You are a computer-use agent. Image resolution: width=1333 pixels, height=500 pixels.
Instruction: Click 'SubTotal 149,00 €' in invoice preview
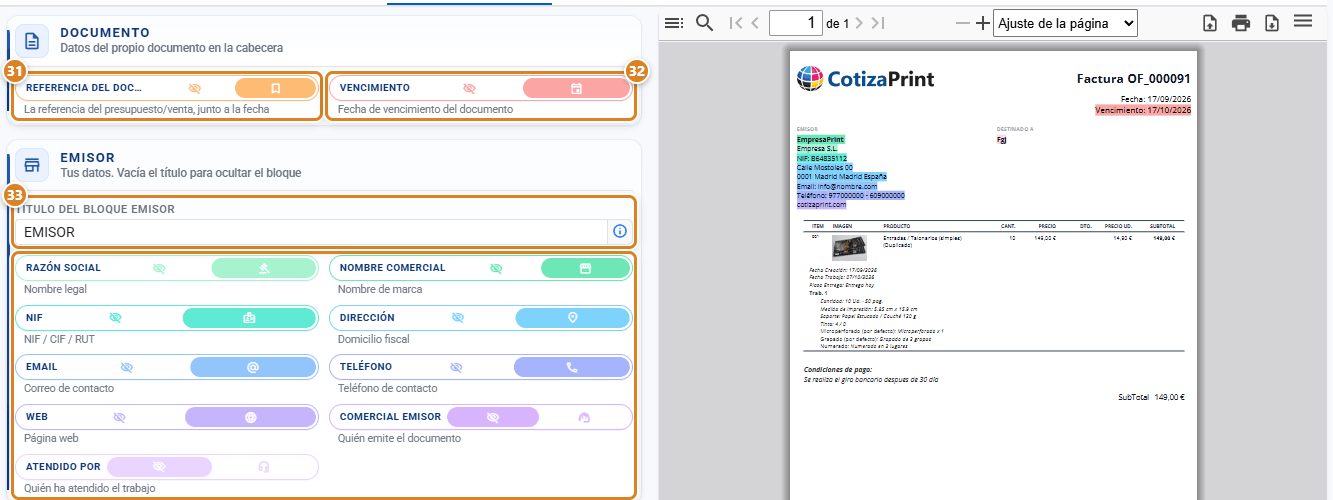coord(1151,397)
